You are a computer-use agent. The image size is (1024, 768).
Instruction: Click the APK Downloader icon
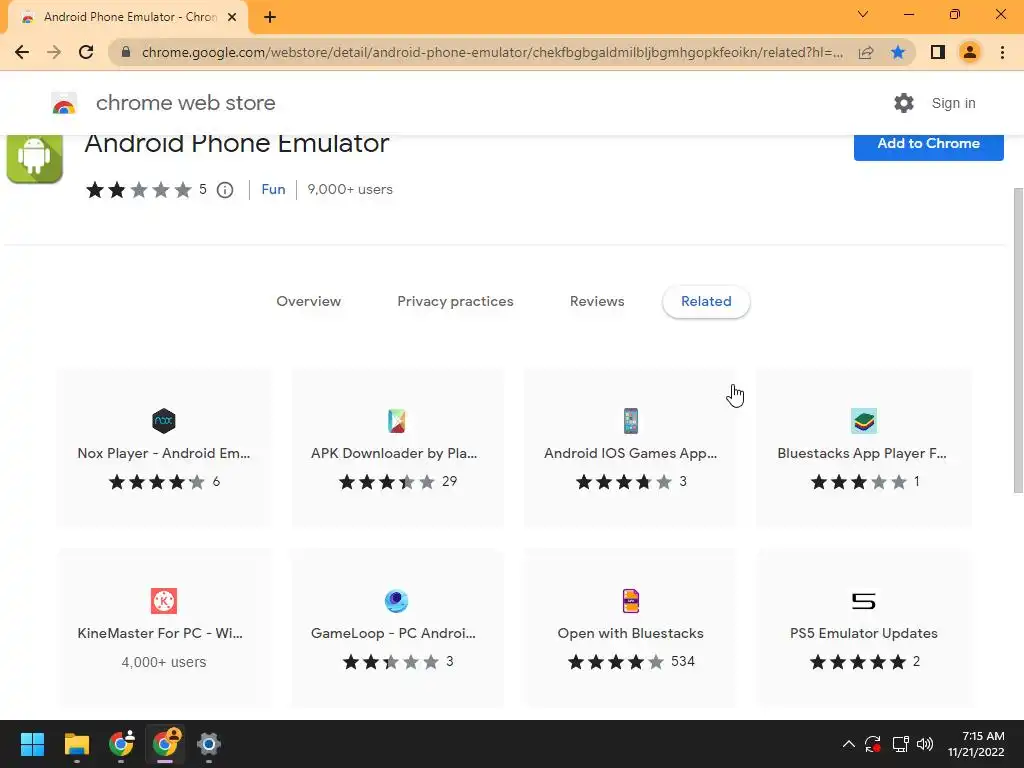[396, 421]
